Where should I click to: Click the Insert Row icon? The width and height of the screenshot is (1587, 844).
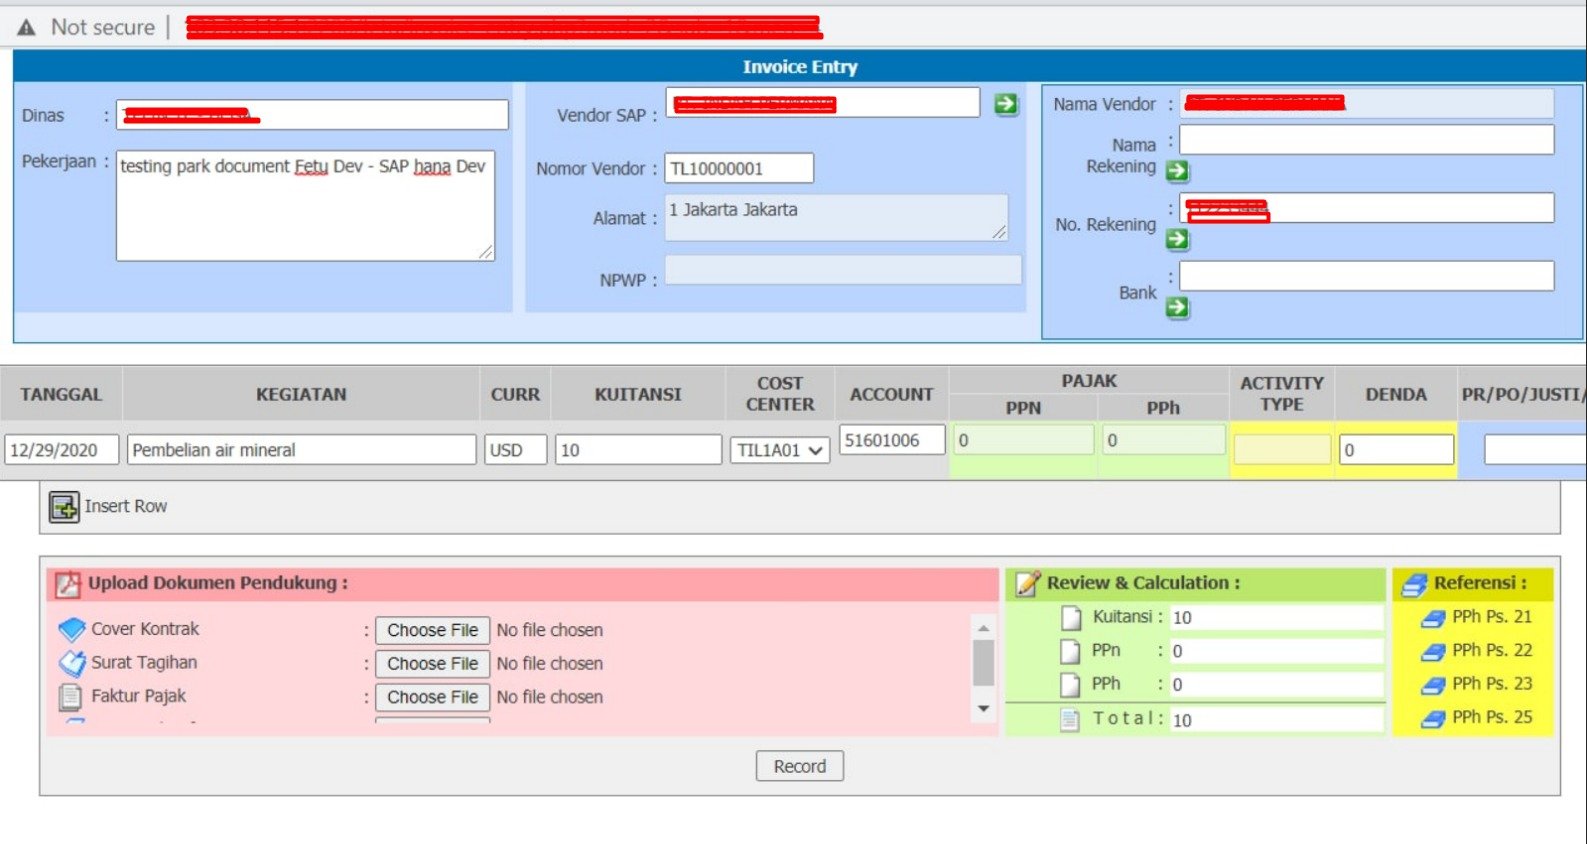[x=64, y=507]
